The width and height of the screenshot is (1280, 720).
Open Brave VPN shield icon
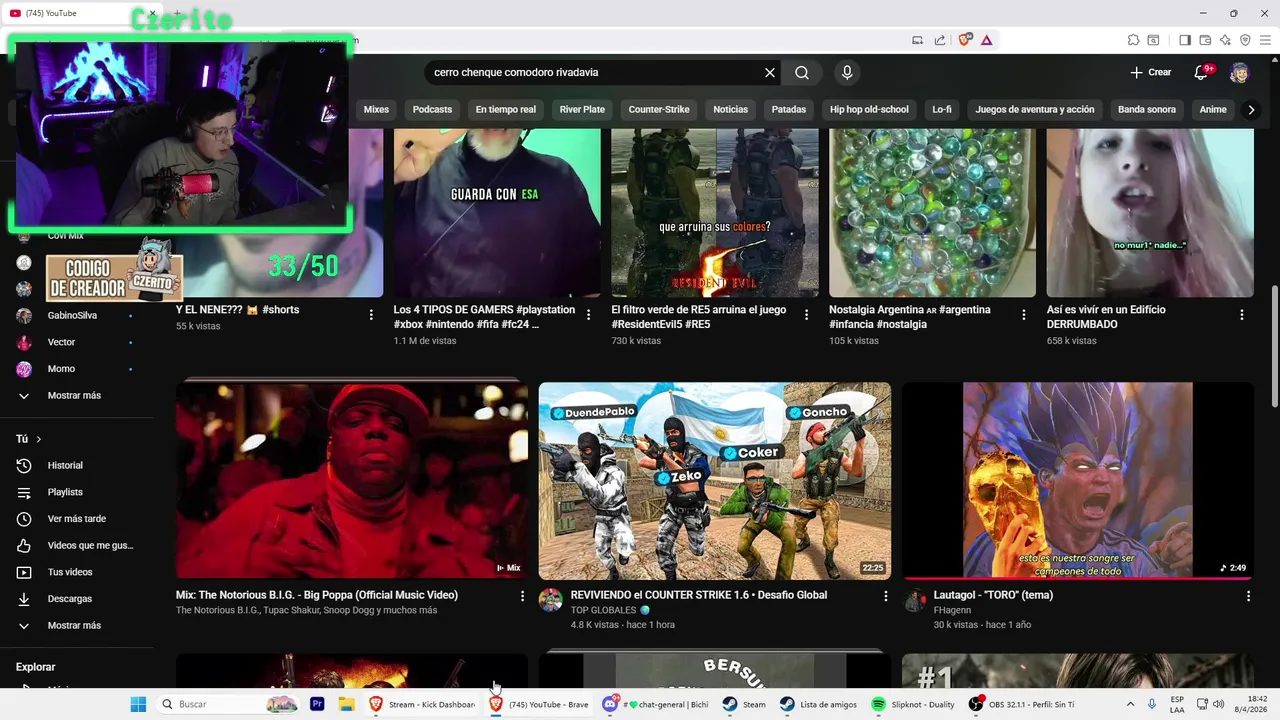tap(1245, 40)
